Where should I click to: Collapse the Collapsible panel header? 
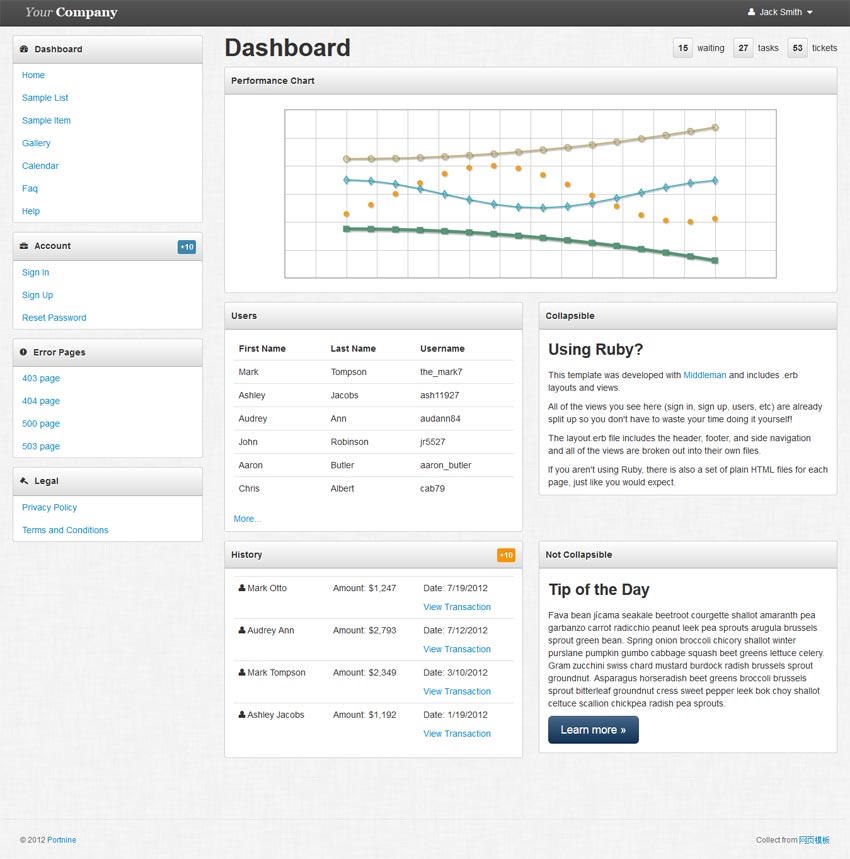coord(688,316)
